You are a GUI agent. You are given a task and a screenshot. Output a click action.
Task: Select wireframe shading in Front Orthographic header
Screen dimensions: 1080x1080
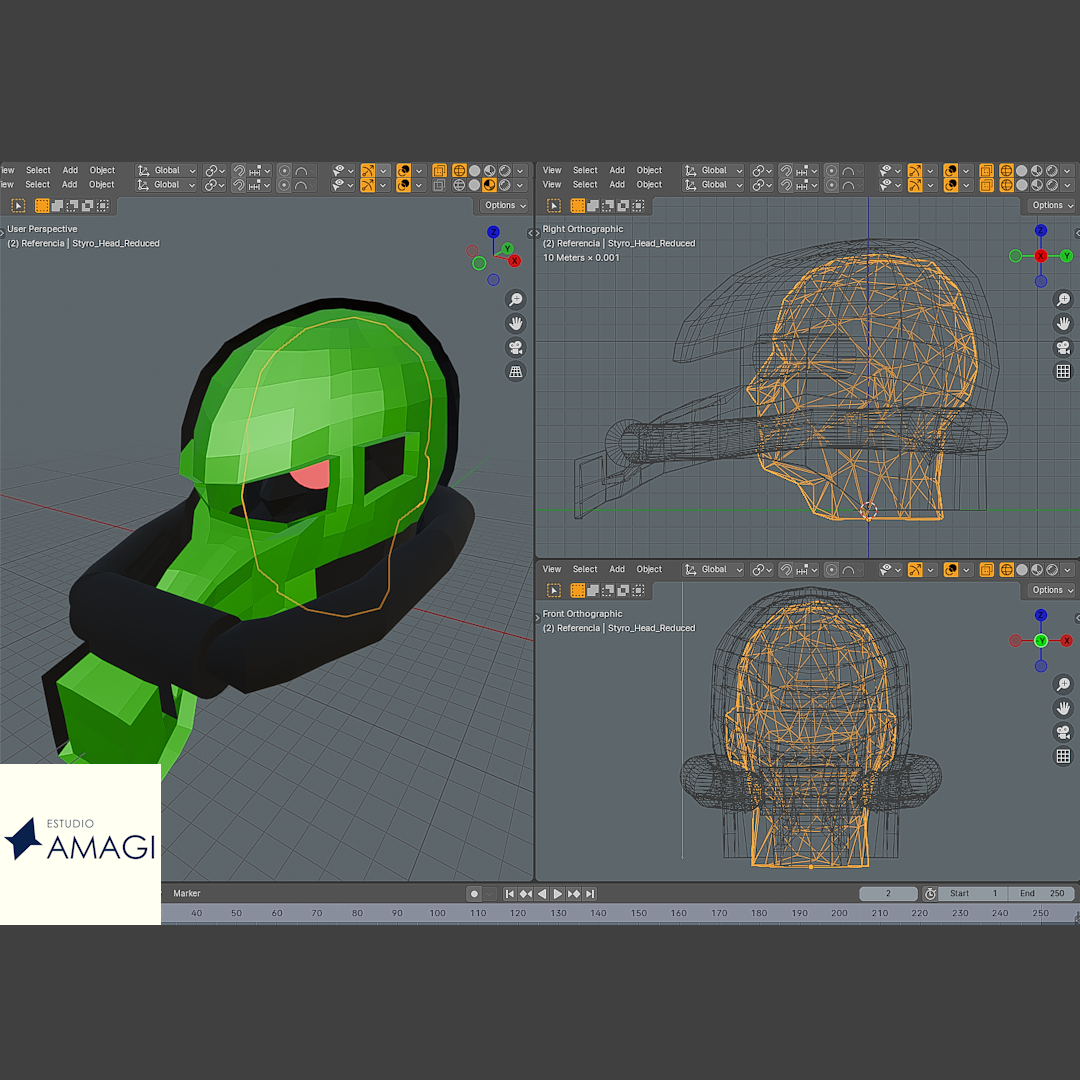pos(1006,570)
